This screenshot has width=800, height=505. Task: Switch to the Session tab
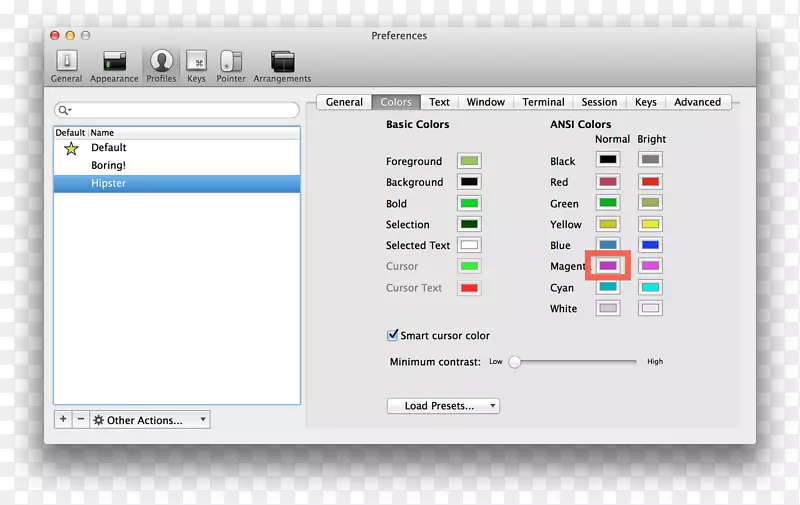pyautogui.click(x=599, y=102)
